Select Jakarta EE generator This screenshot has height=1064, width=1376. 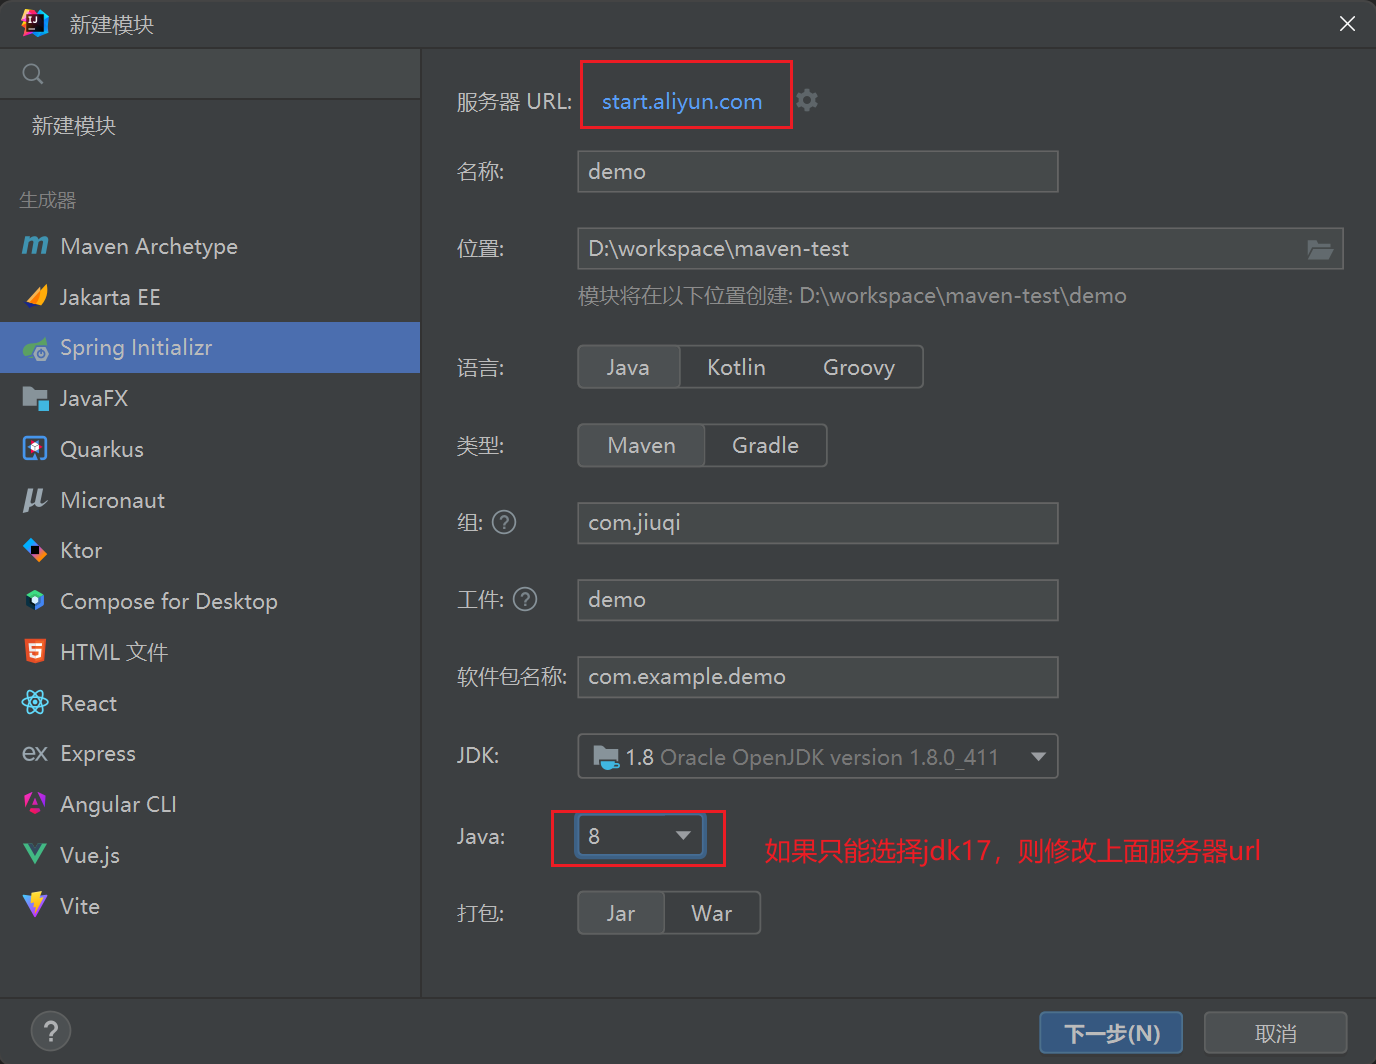tap(210, 297)
